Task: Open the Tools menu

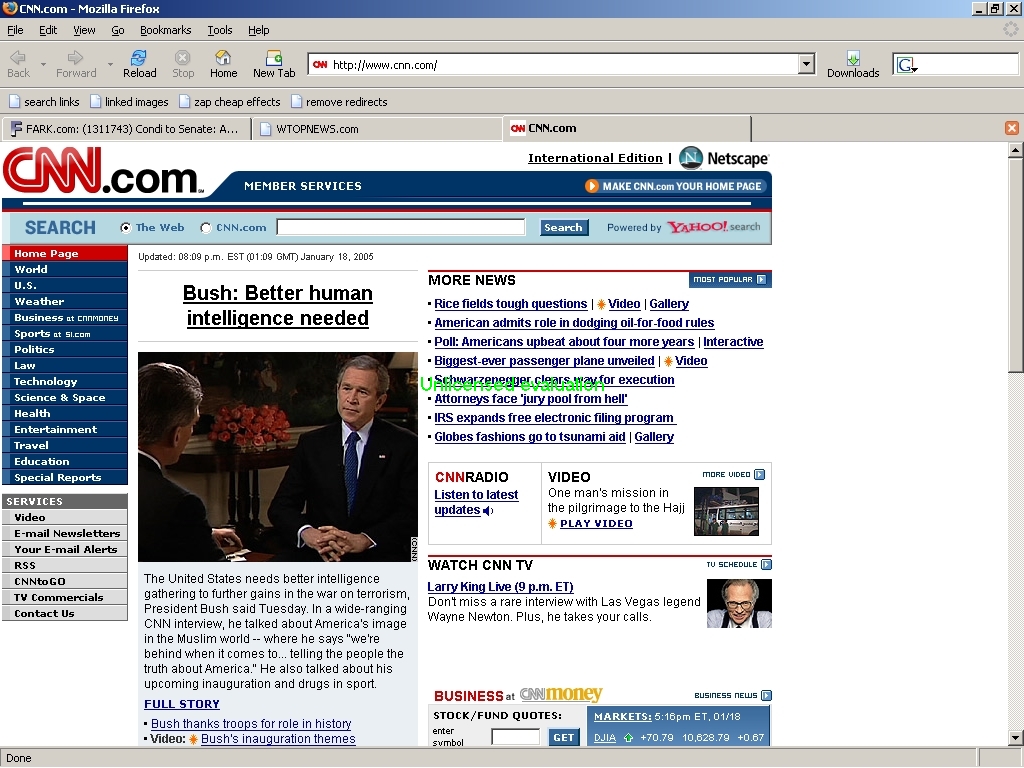Action: coord(219,30)
